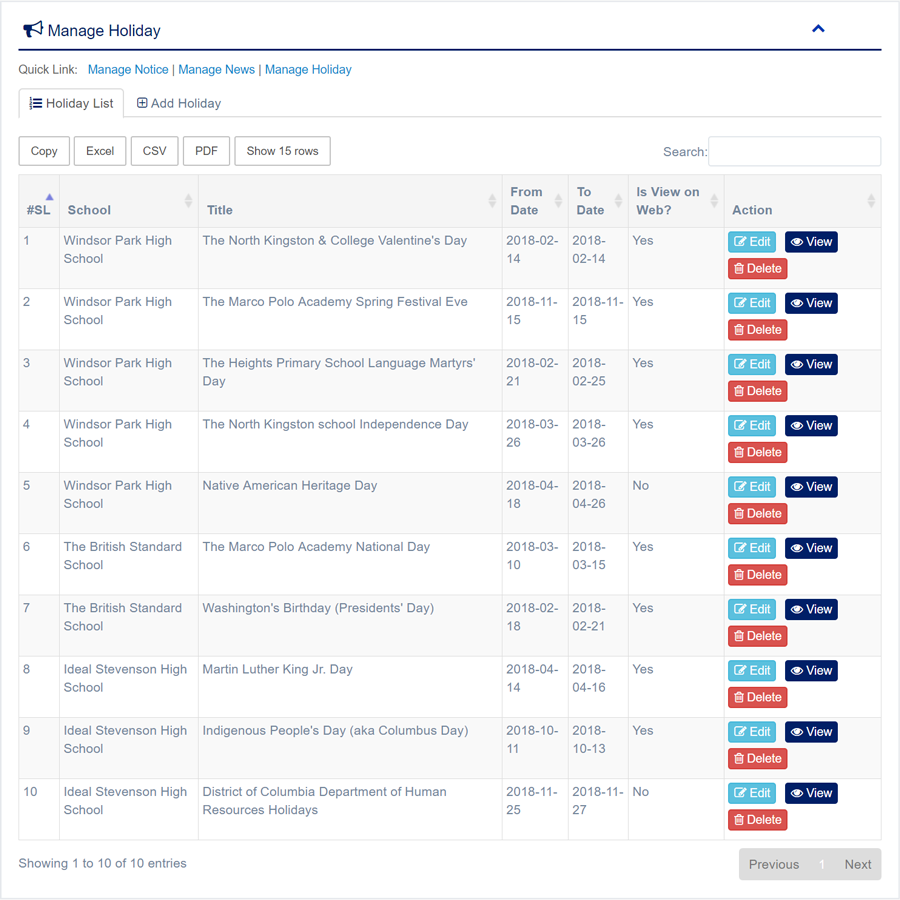Open the Show 15 rows dropdown
This screenshot has height=900, width=900.
click(282, 151)
